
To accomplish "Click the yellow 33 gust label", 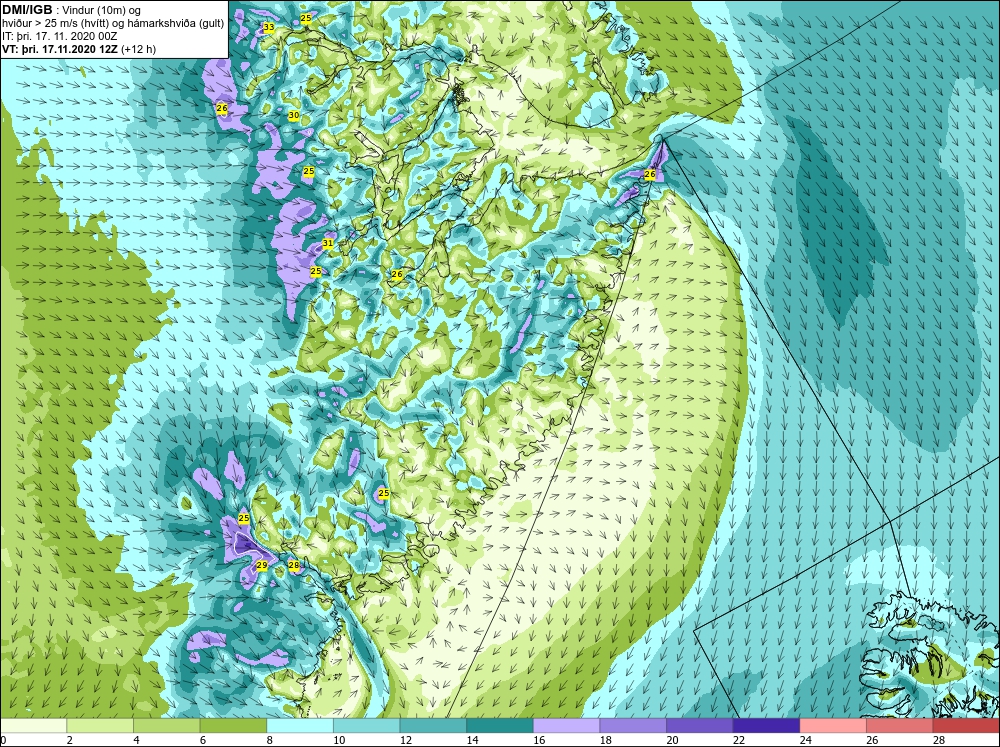I will 268,27.
